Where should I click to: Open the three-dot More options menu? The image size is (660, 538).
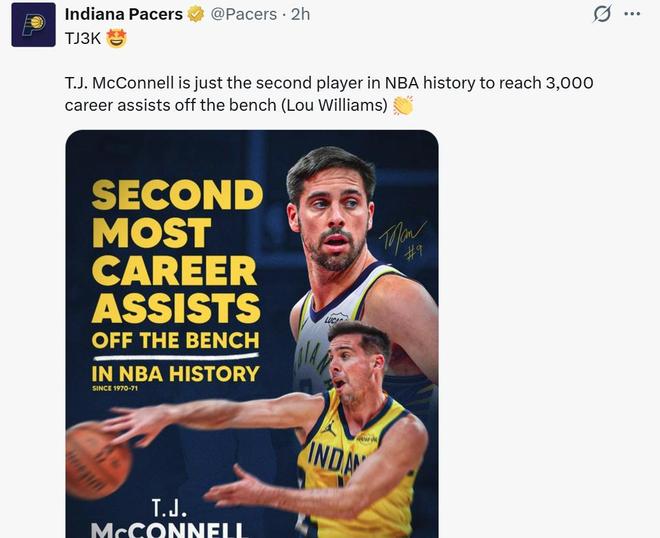tap(632, 14)
